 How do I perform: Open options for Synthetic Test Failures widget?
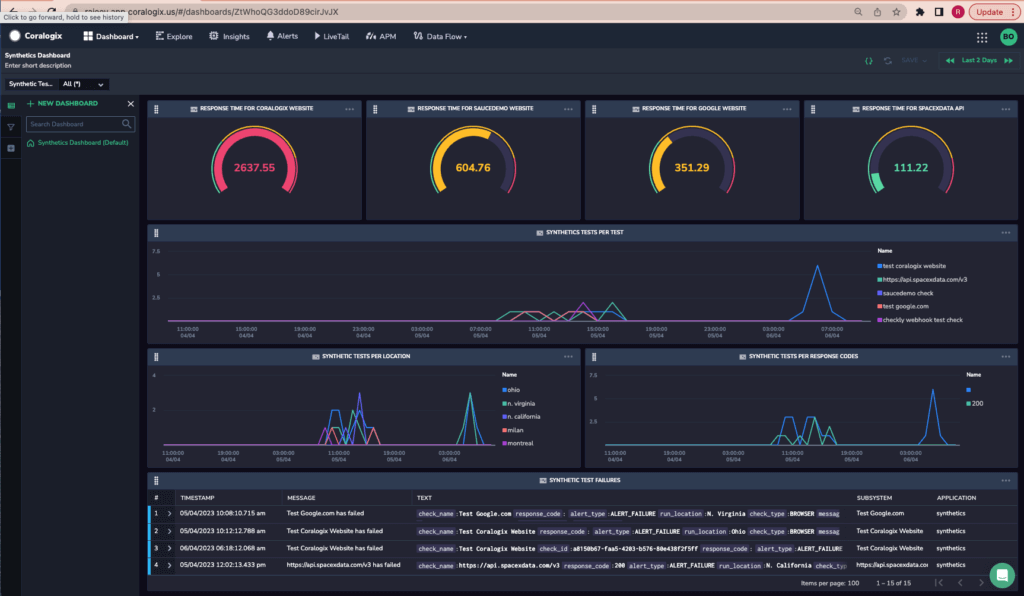click(x=1006, y=480)
